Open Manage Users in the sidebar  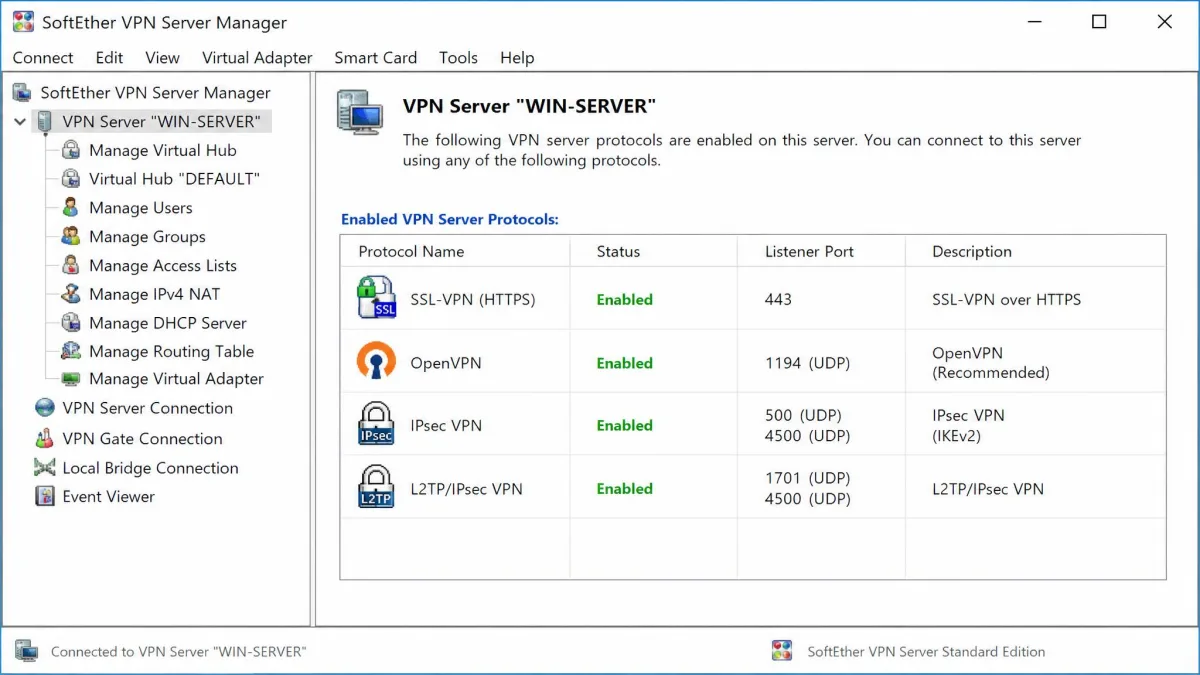(141, 208)
